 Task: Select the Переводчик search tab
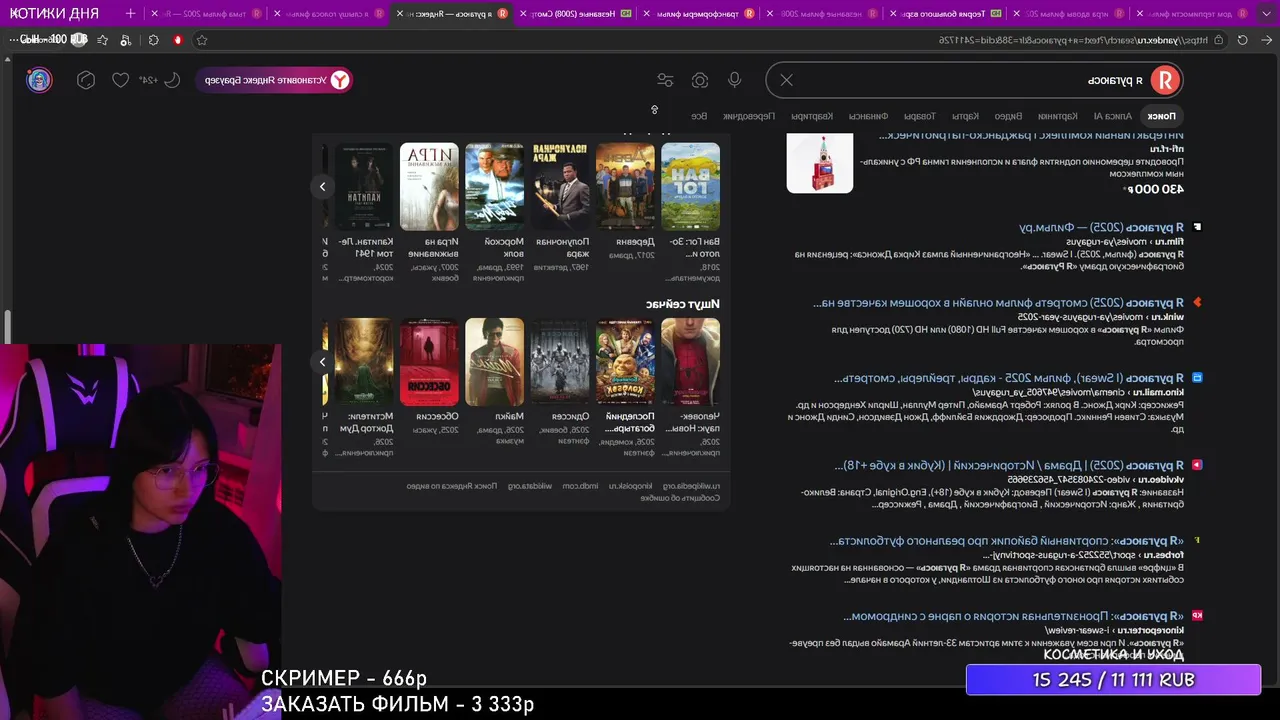[x=749, y=116]
